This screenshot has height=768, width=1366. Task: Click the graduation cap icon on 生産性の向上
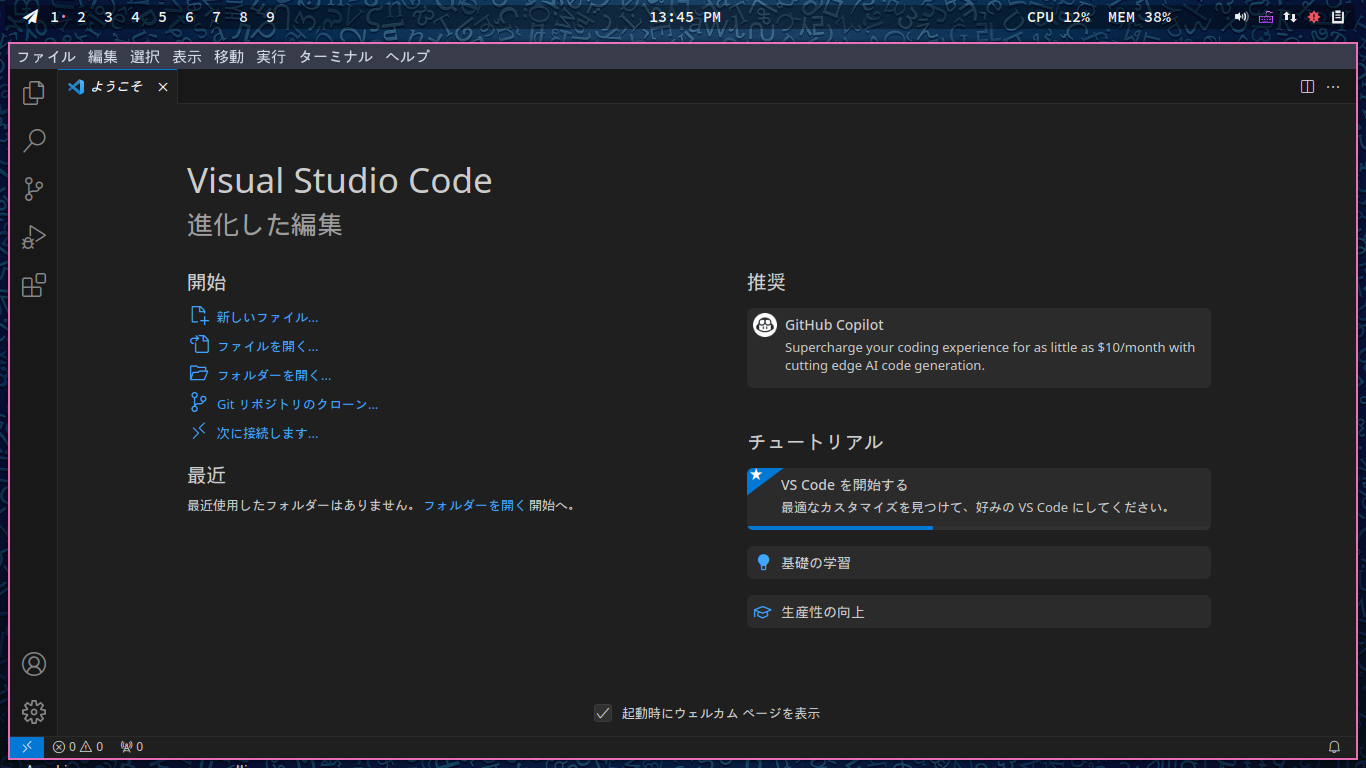coord(763,612)
